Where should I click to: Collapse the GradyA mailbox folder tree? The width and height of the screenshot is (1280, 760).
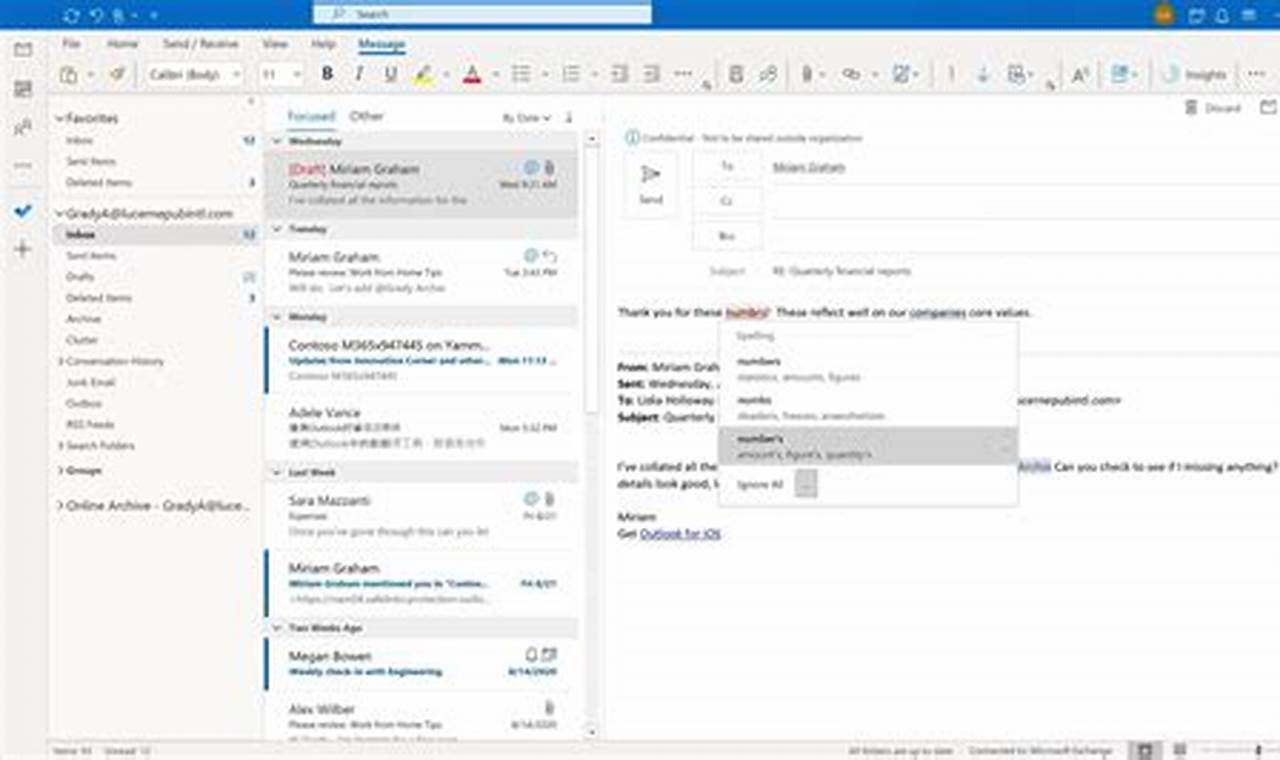point(59,213)
